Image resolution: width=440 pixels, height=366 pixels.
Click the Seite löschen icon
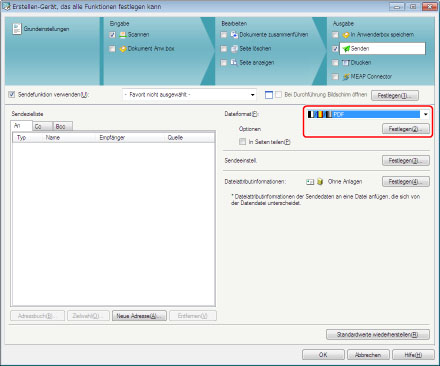[x=235, y=49]
